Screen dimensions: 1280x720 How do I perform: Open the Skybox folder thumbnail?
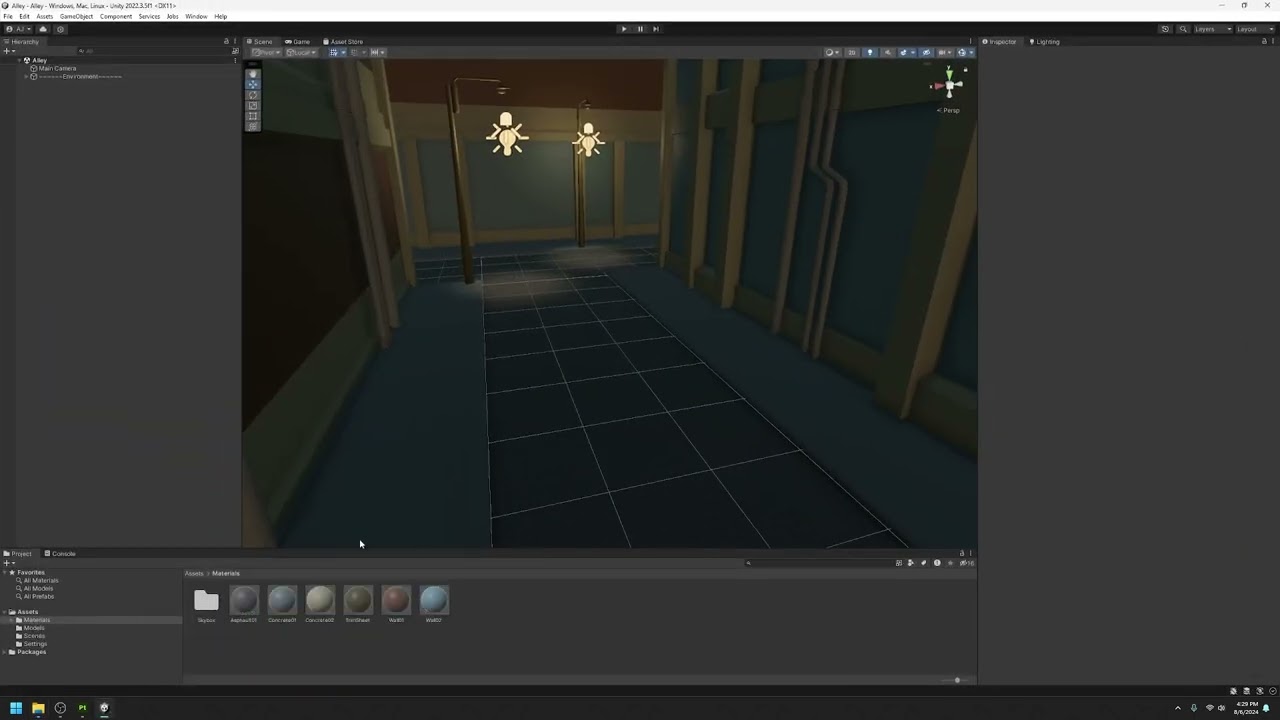206,603
